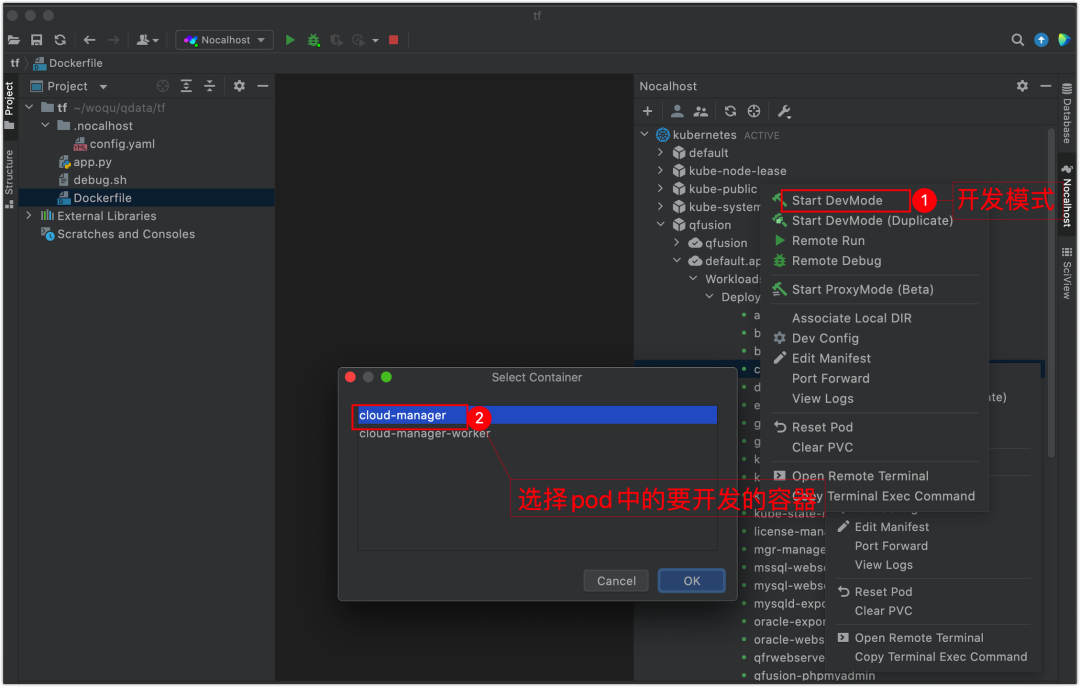Collapse the kubernetes cluster node
This screenshot has width=1080, height=687.
[x=645, y=134]
